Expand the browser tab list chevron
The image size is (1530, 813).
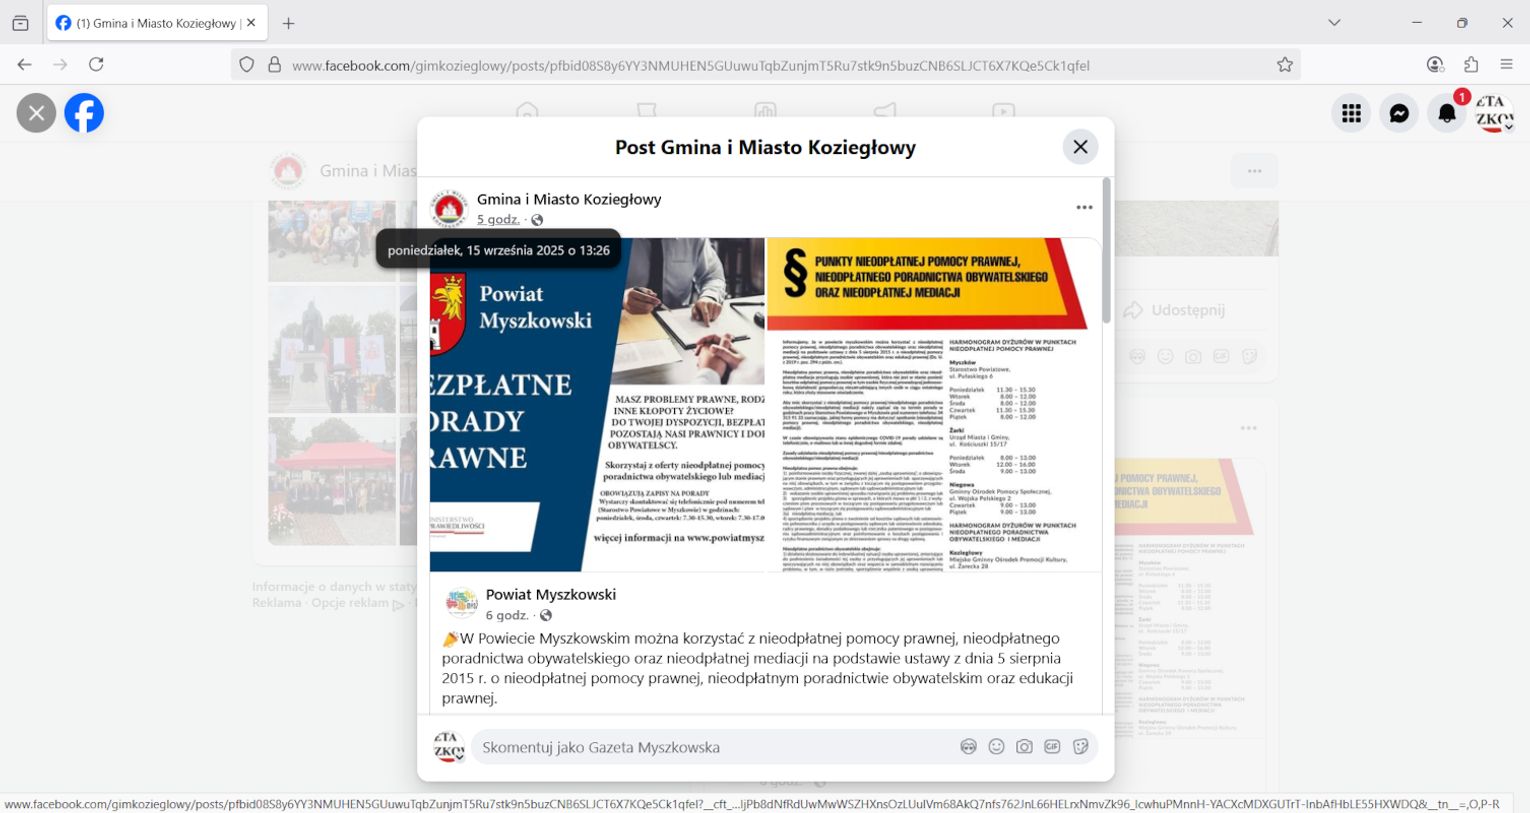pyautogui.click(x=1334, y=23)
